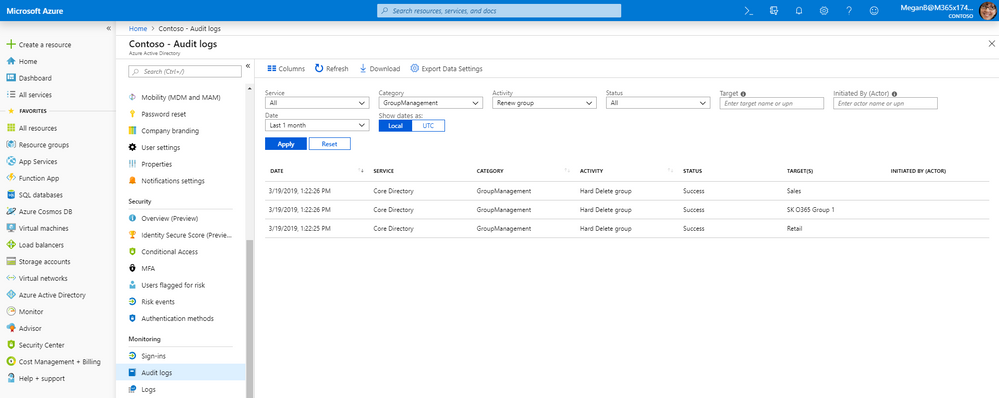Screen dimensions: 999x398
Task: Click the Target info icon
Action: (x=744, y=93)
